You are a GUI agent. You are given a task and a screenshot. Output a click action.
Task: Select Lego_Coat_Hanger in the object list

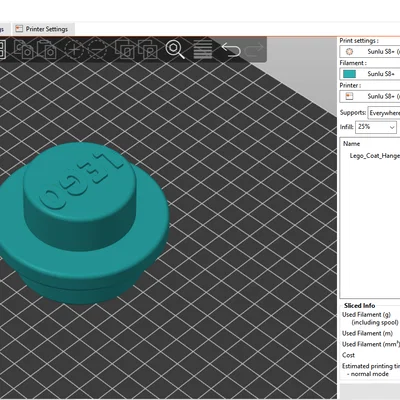[x=373, y=156]
